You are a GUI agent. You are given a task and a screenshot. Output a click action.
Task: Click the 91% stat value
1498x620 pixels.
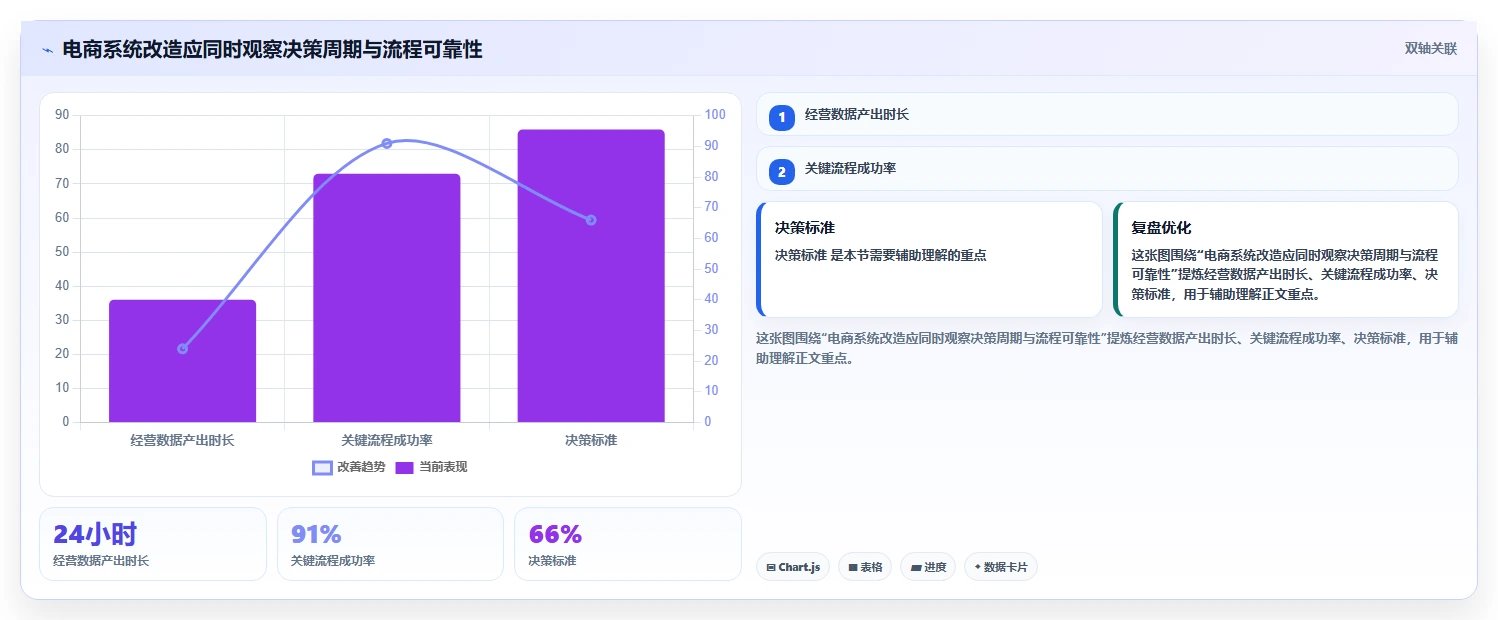tap(316, 534)
